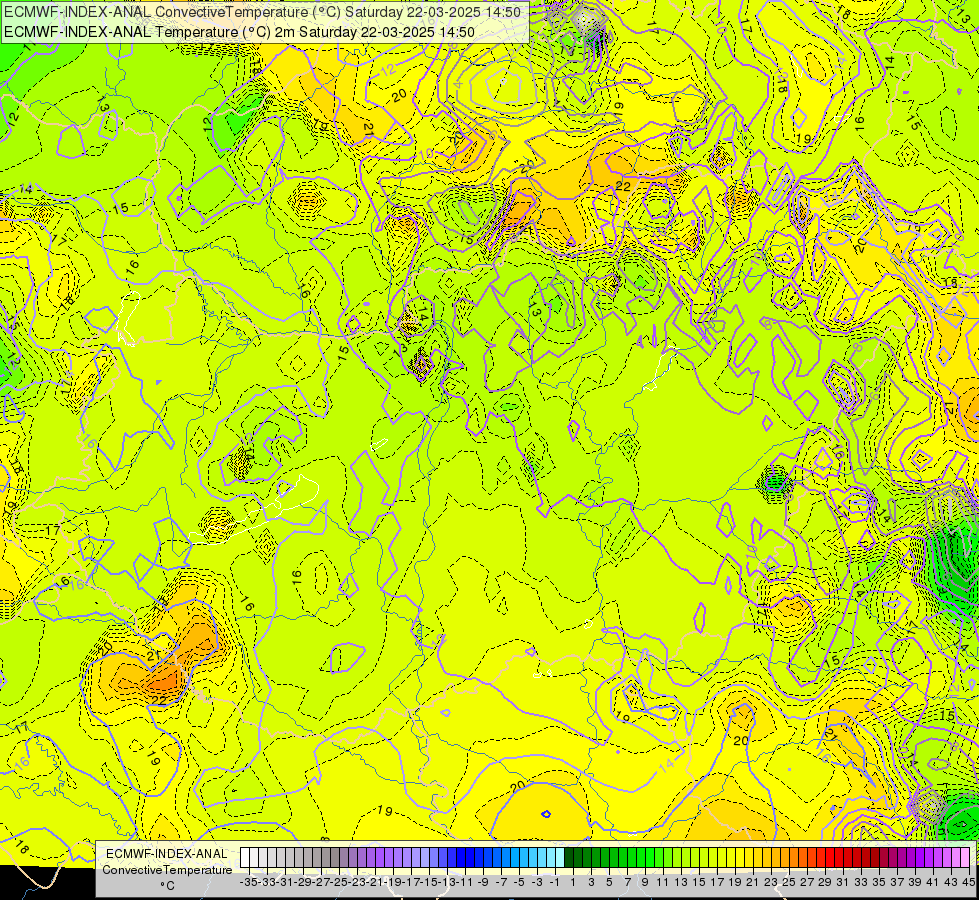
Task: Select the dark green swatch above legend value 1
Action: point(569,858)
